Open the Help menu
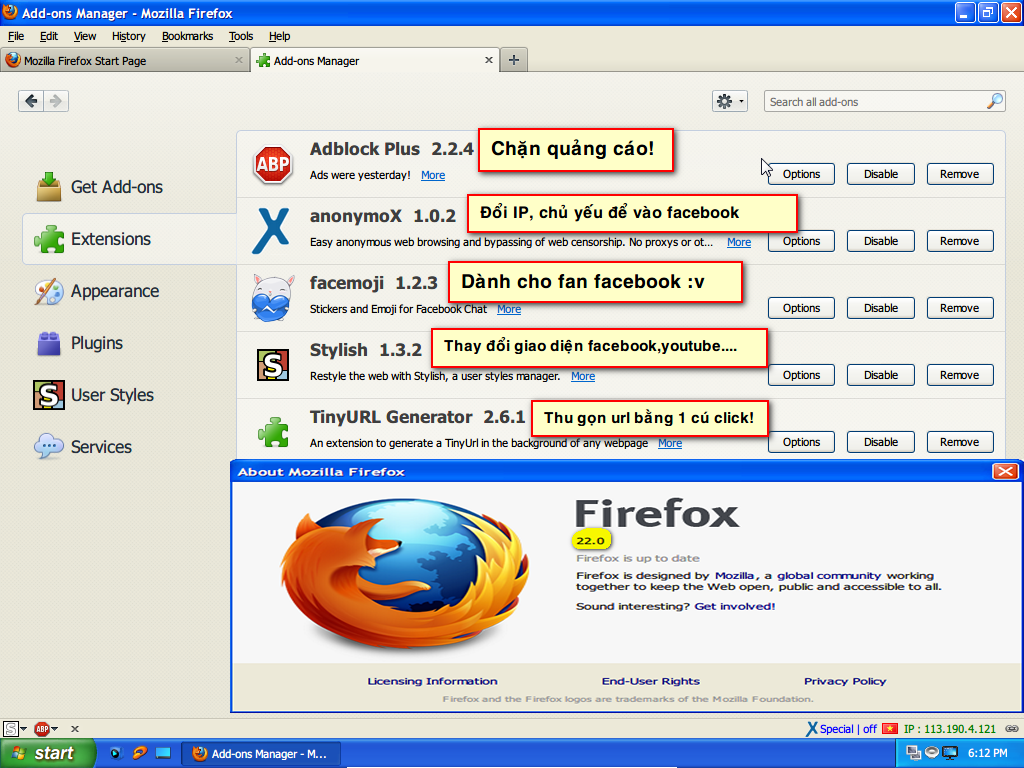Screen dimensions: 1024x768 point(279,36)
